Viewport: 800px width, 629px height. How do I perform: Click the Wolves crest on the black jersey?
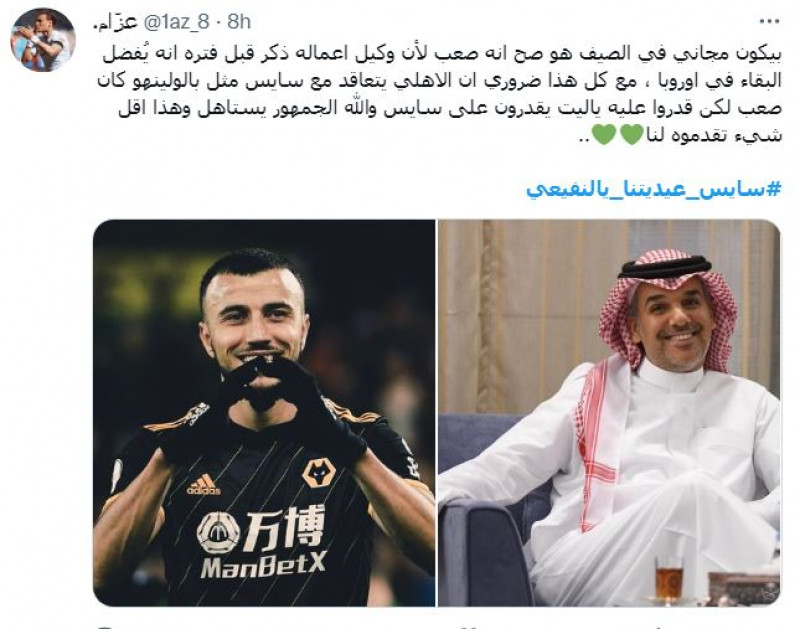[x=319, y=473]
